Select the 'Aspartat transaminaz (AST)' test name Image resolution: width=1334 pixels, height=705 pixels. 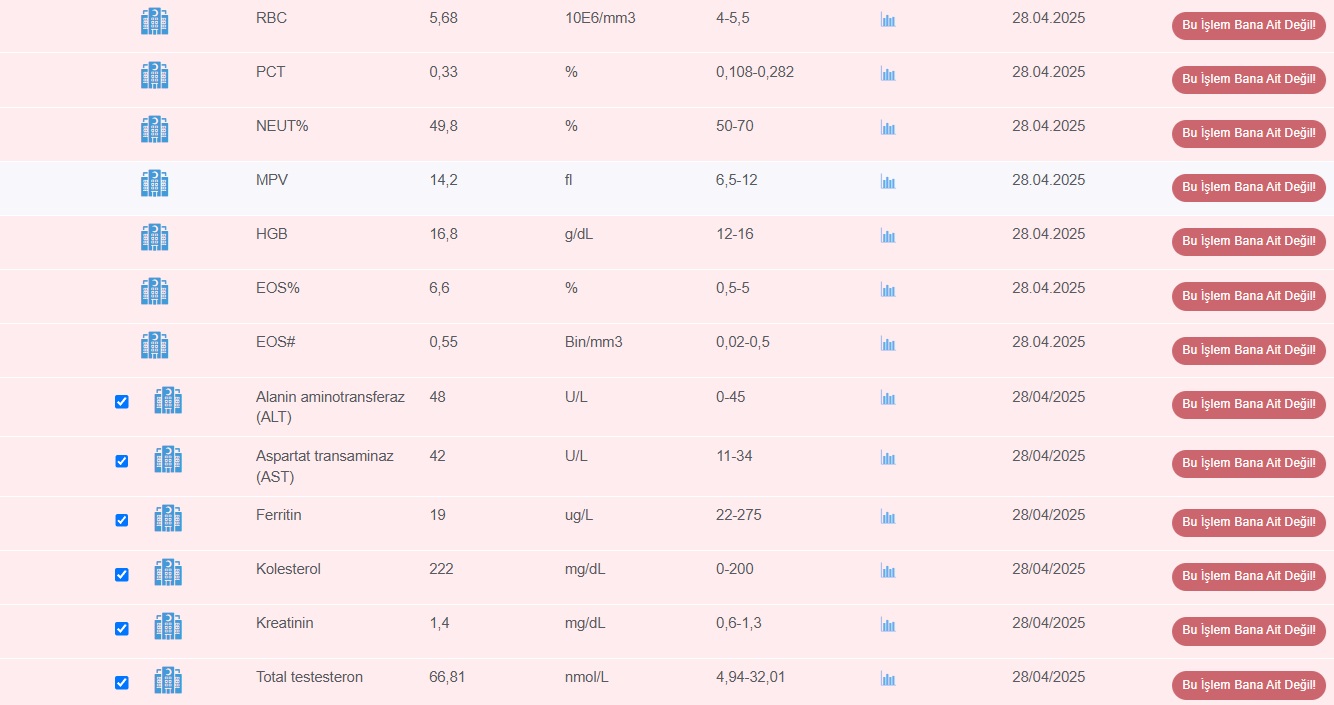pyautogui.click(x=325, y=466)
